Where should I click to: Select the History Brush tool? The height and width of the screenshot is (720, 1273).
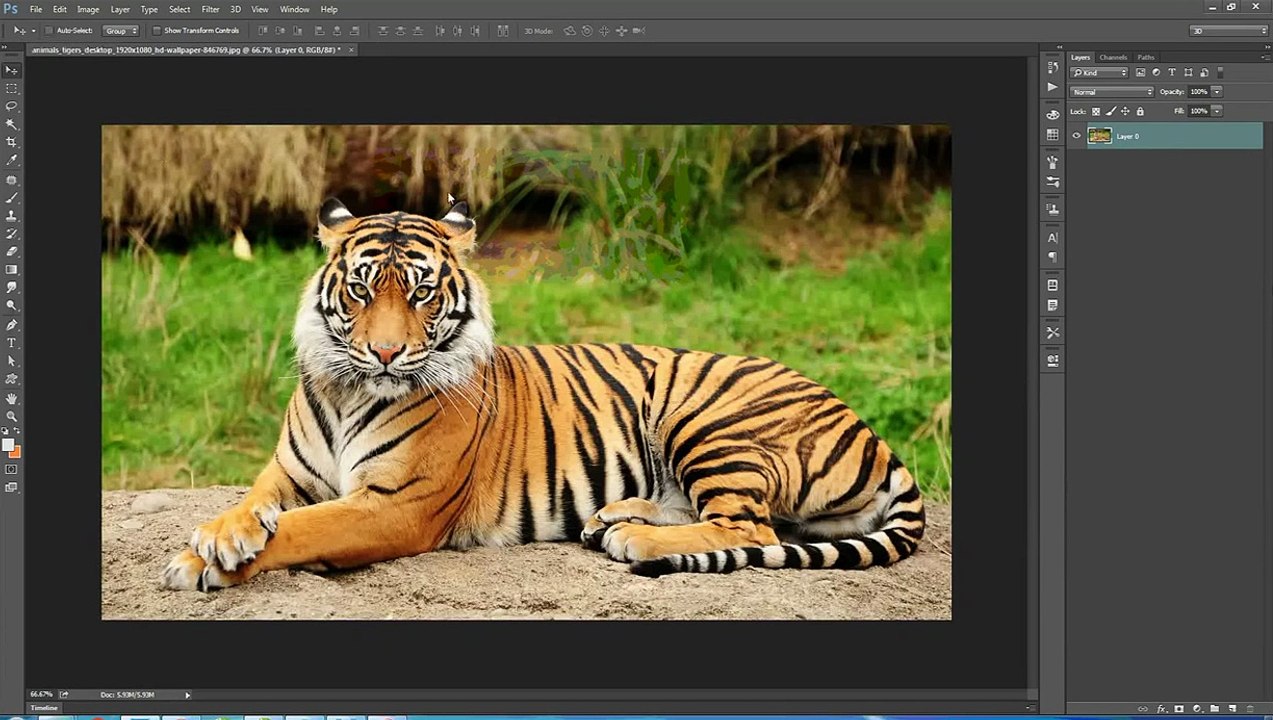[x=11, y=234]
